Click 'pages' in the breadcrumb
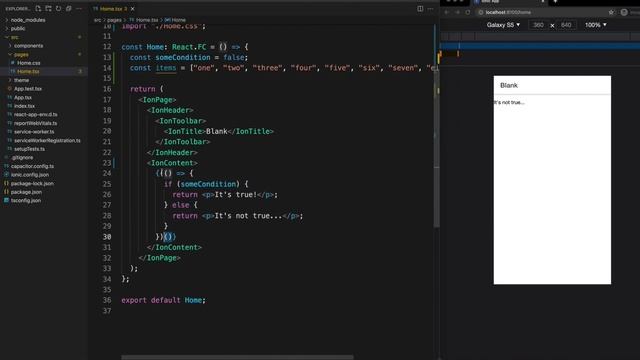The image size is (640, 360). (x=114, y=20)
